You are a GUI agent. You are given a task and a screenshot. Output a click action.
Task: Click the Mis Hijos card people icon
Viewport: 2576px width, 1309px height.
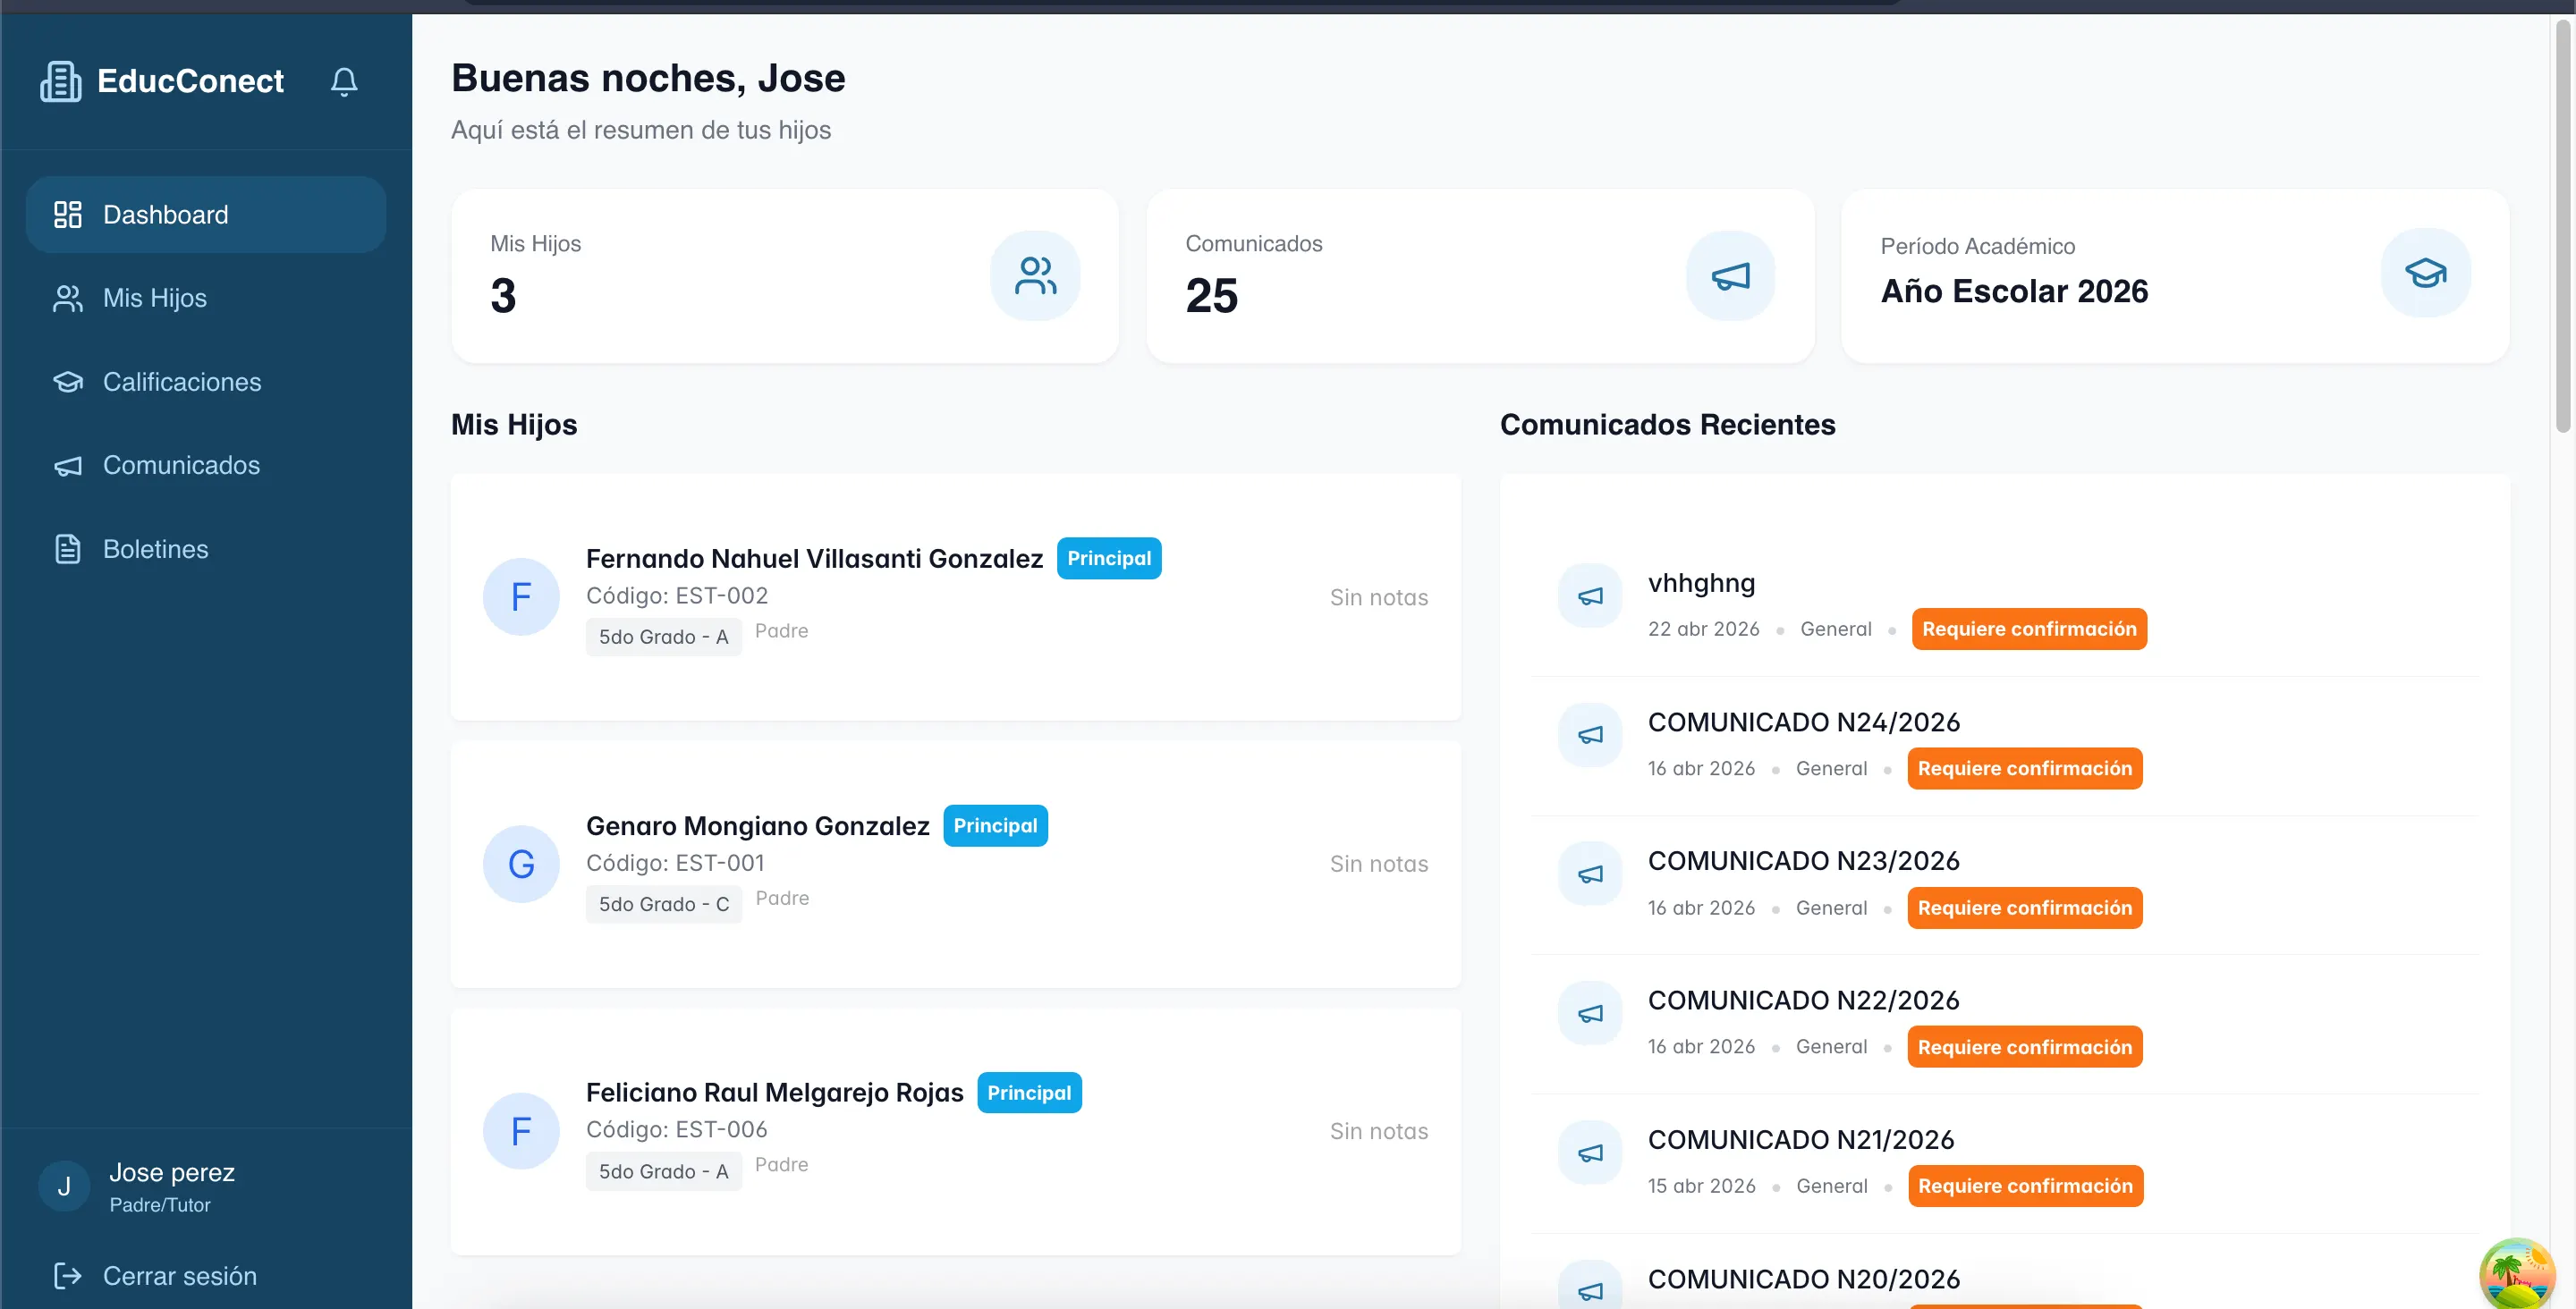point(1035,276)
